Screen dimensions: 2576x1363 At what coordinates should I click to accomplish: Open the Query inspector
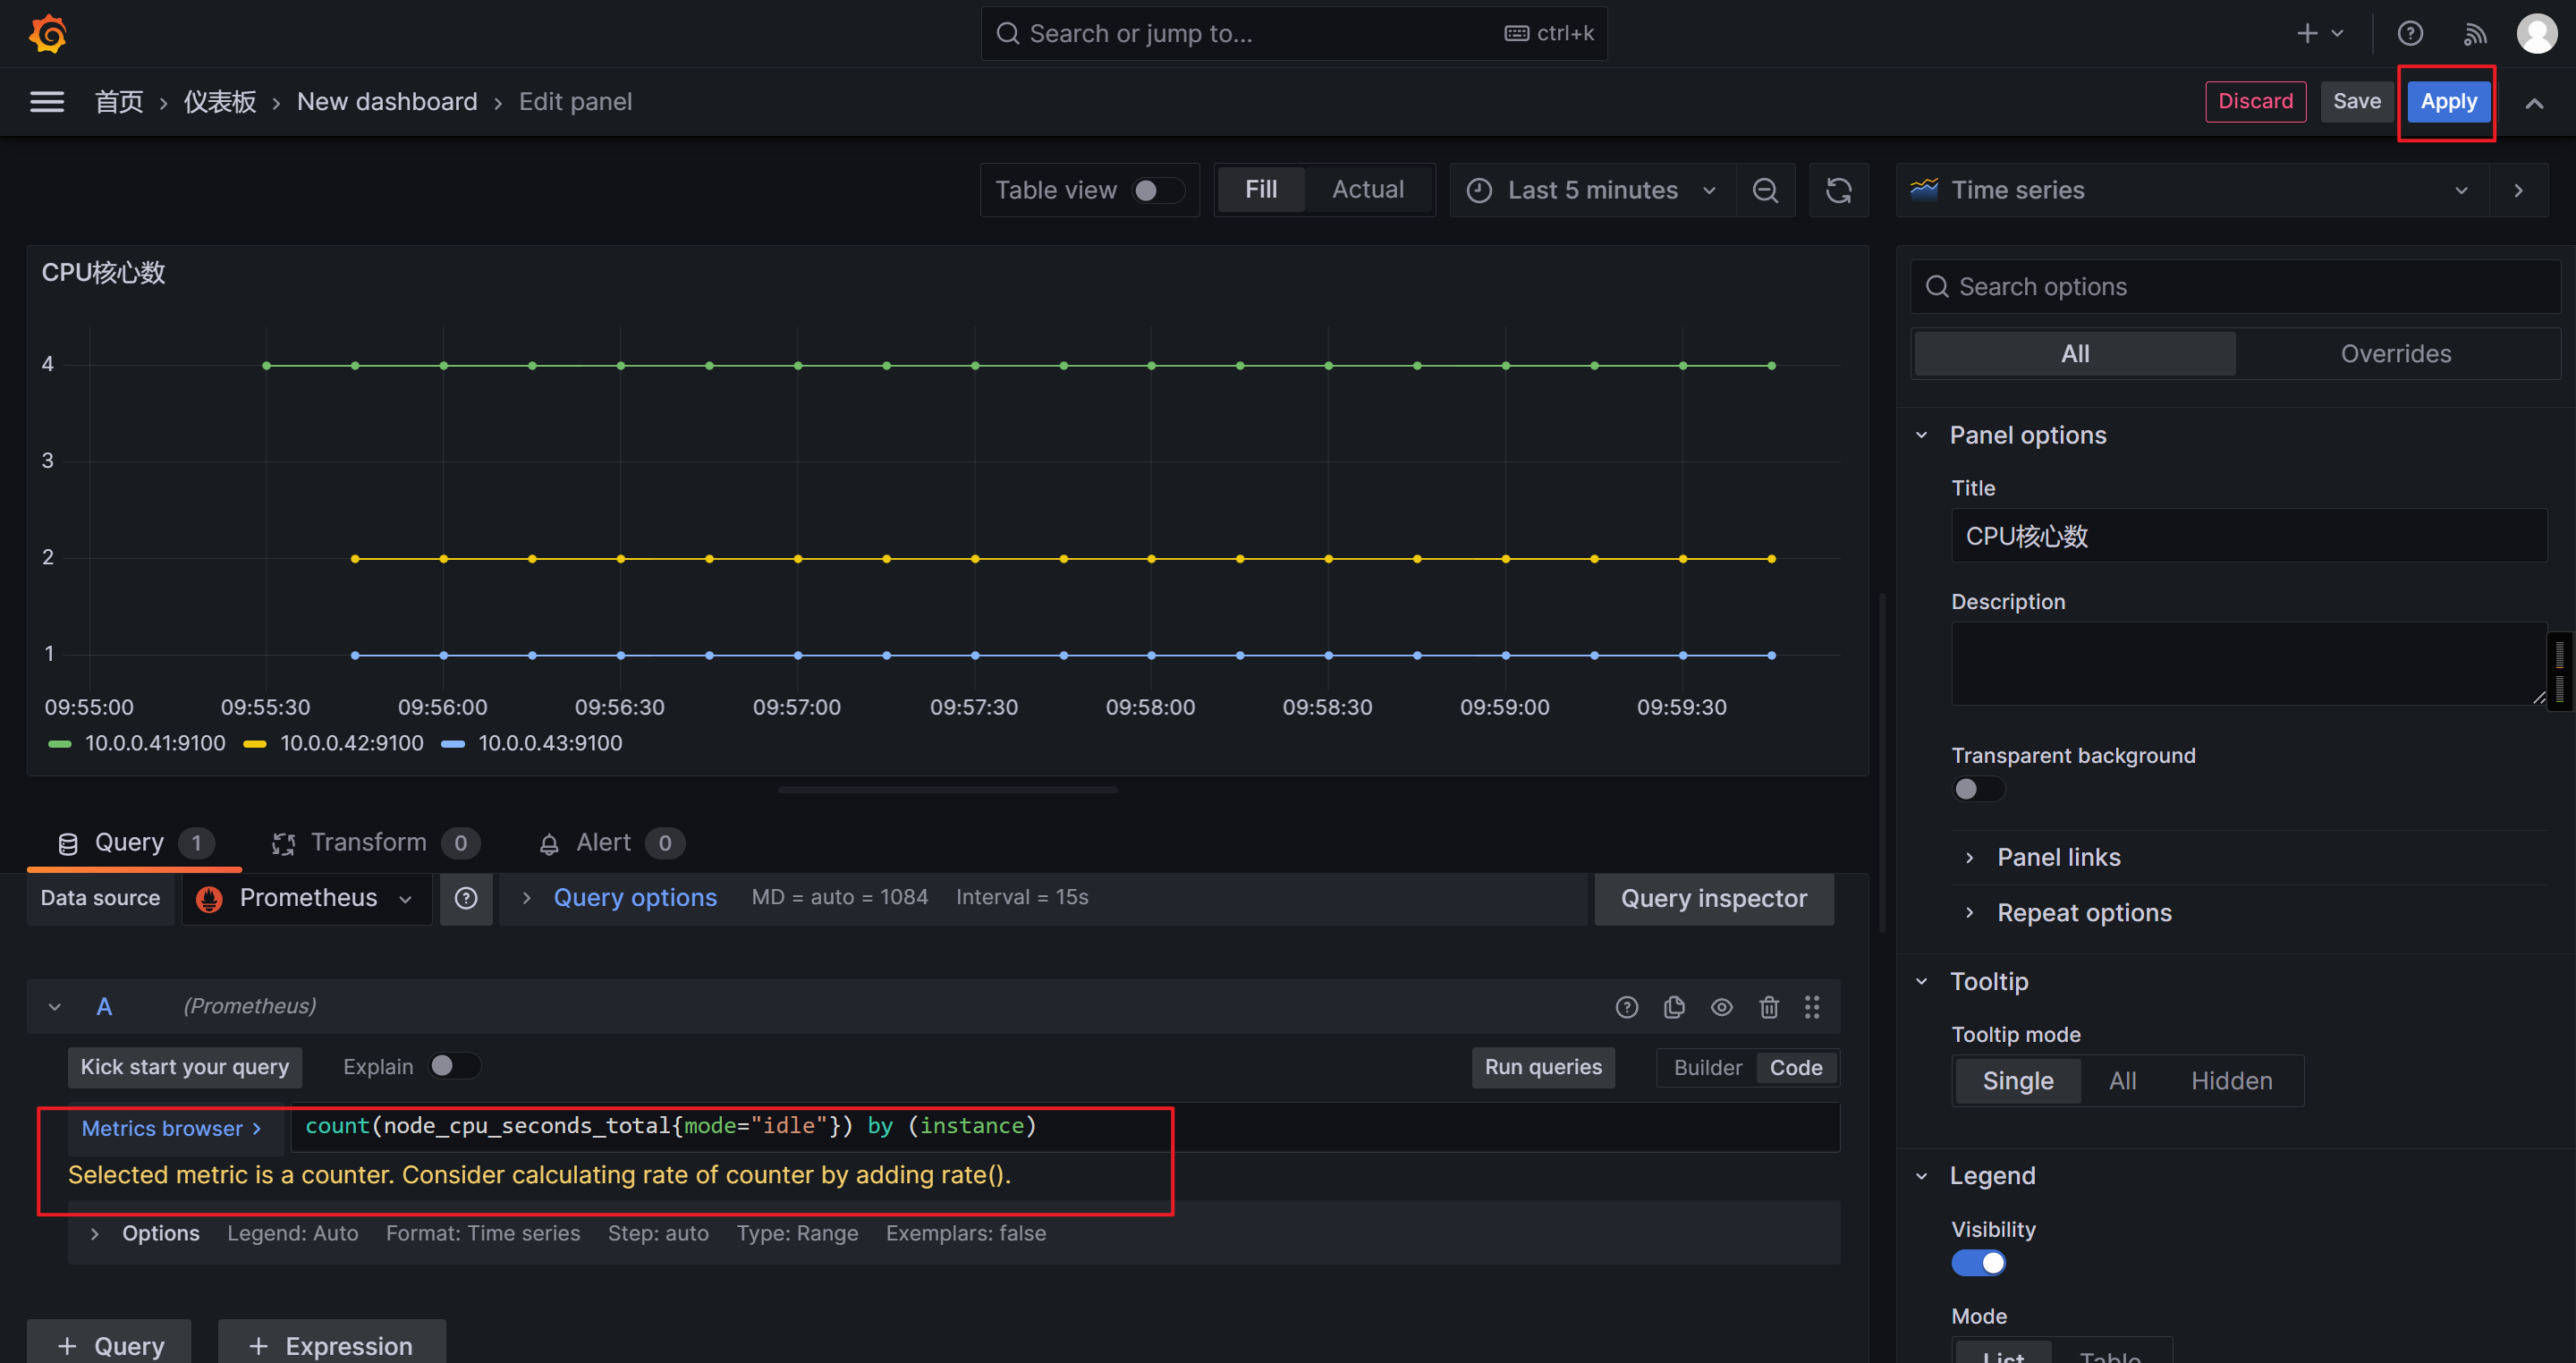tap(1713, 898)
